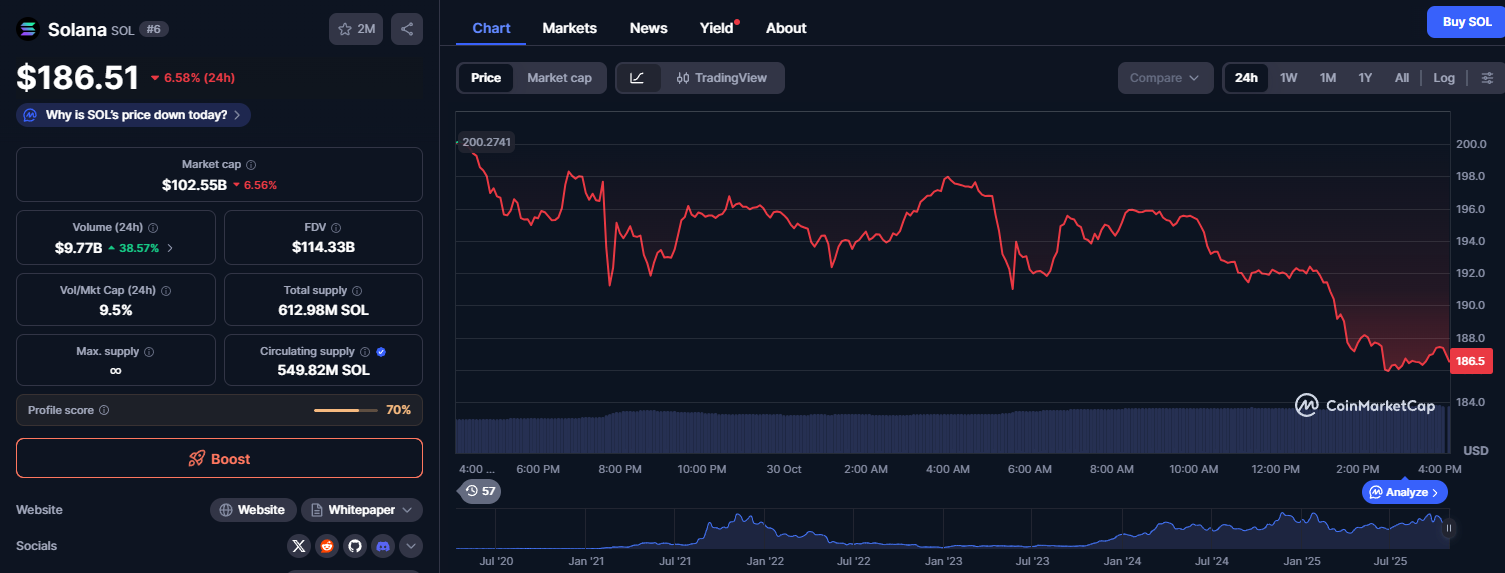Click the chart settings sliders icon

1487,78
